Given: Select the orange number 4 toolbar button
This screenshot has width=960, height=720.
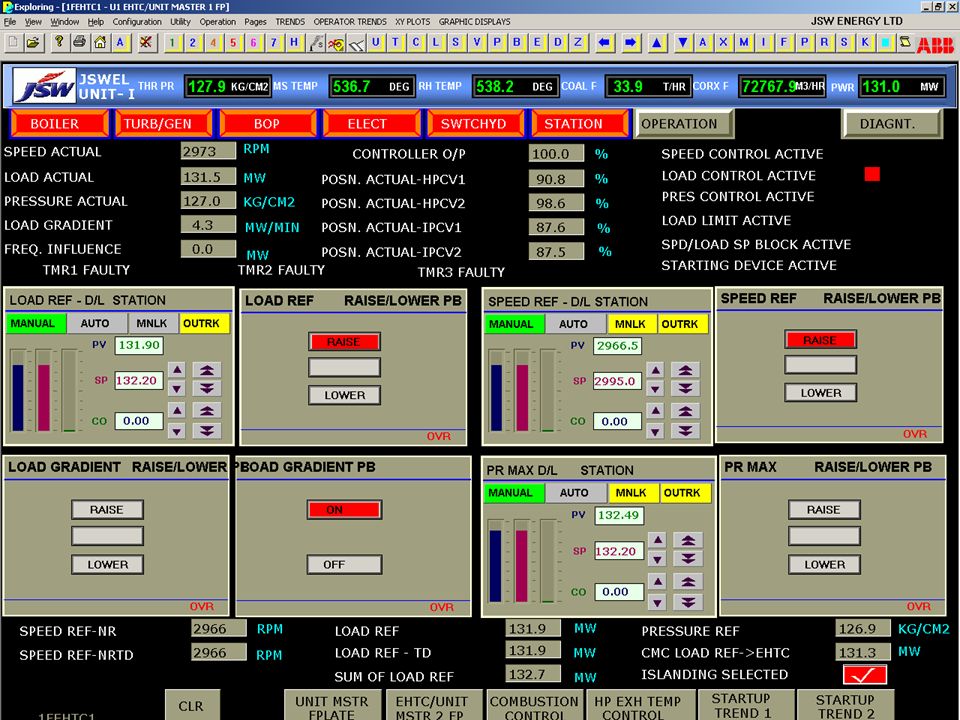Looking at the screenshot, I should (213, 43).
